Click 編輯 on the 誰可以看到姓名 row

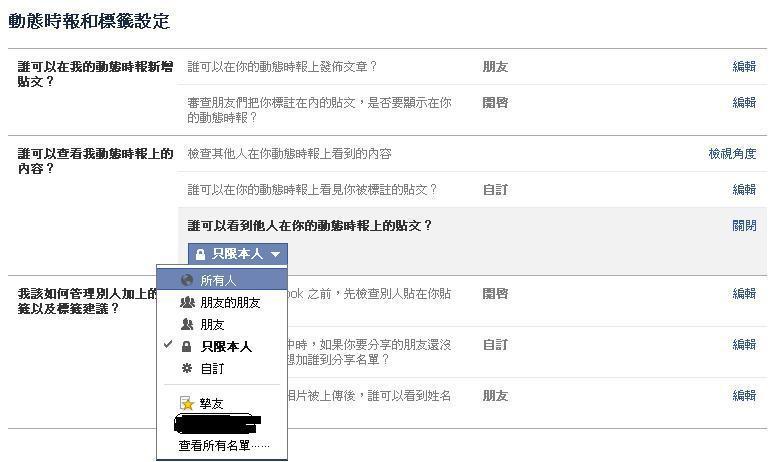point(744,396)
